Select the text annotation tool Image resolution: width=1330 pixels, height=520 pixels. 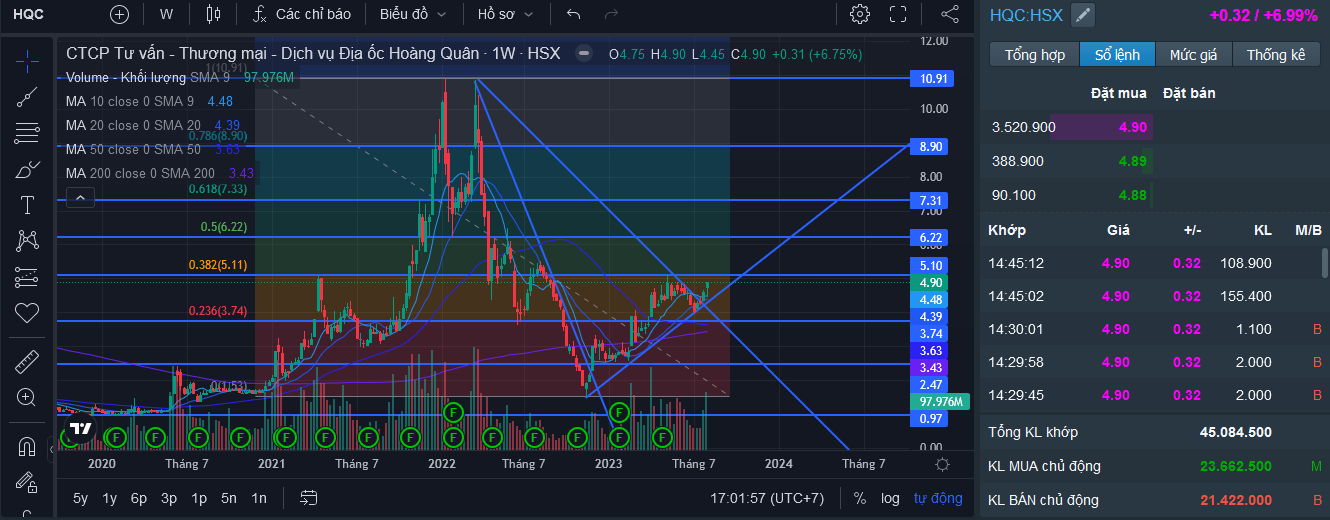click(x=27, y=205)
